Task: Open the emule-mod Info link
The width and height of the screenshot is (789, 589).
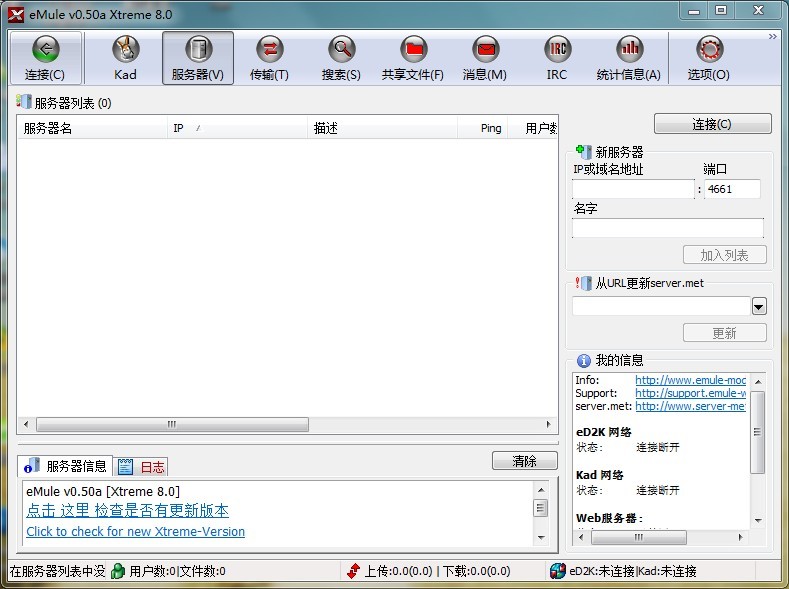Action: [x=690, y=380]
